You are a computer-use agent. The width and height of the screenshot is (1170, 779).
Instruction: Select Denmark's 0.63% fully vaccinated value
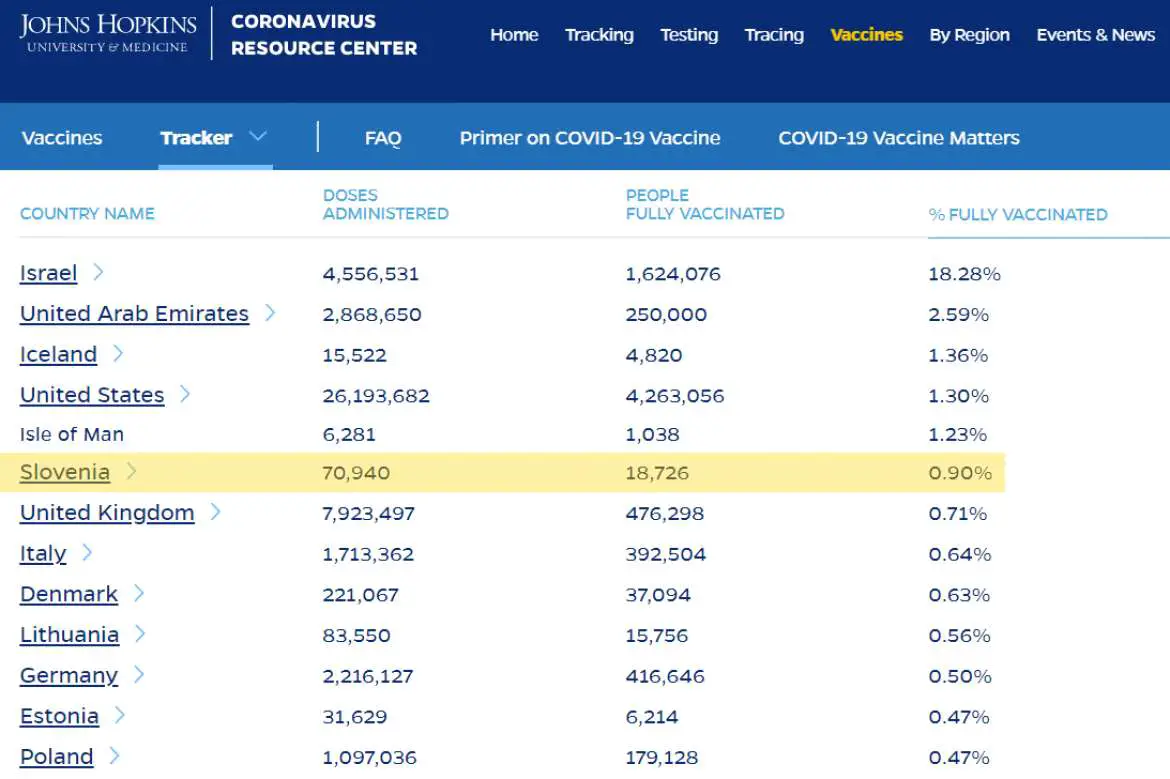pos(960,595)
